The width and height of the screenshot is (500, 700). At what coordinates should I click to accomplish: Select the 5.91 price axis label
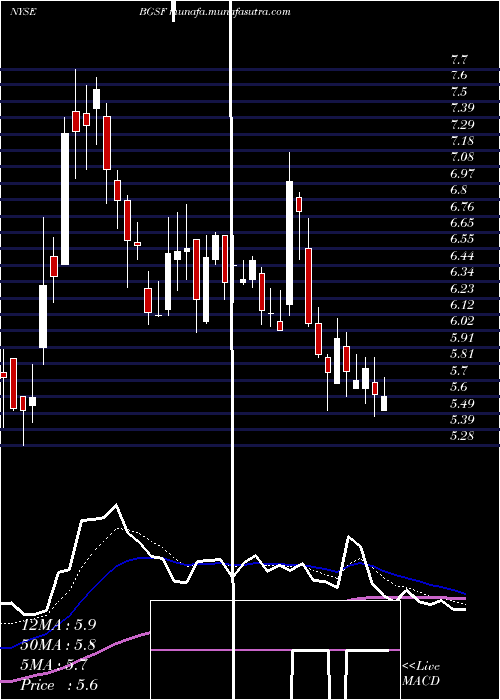[462, 338]
